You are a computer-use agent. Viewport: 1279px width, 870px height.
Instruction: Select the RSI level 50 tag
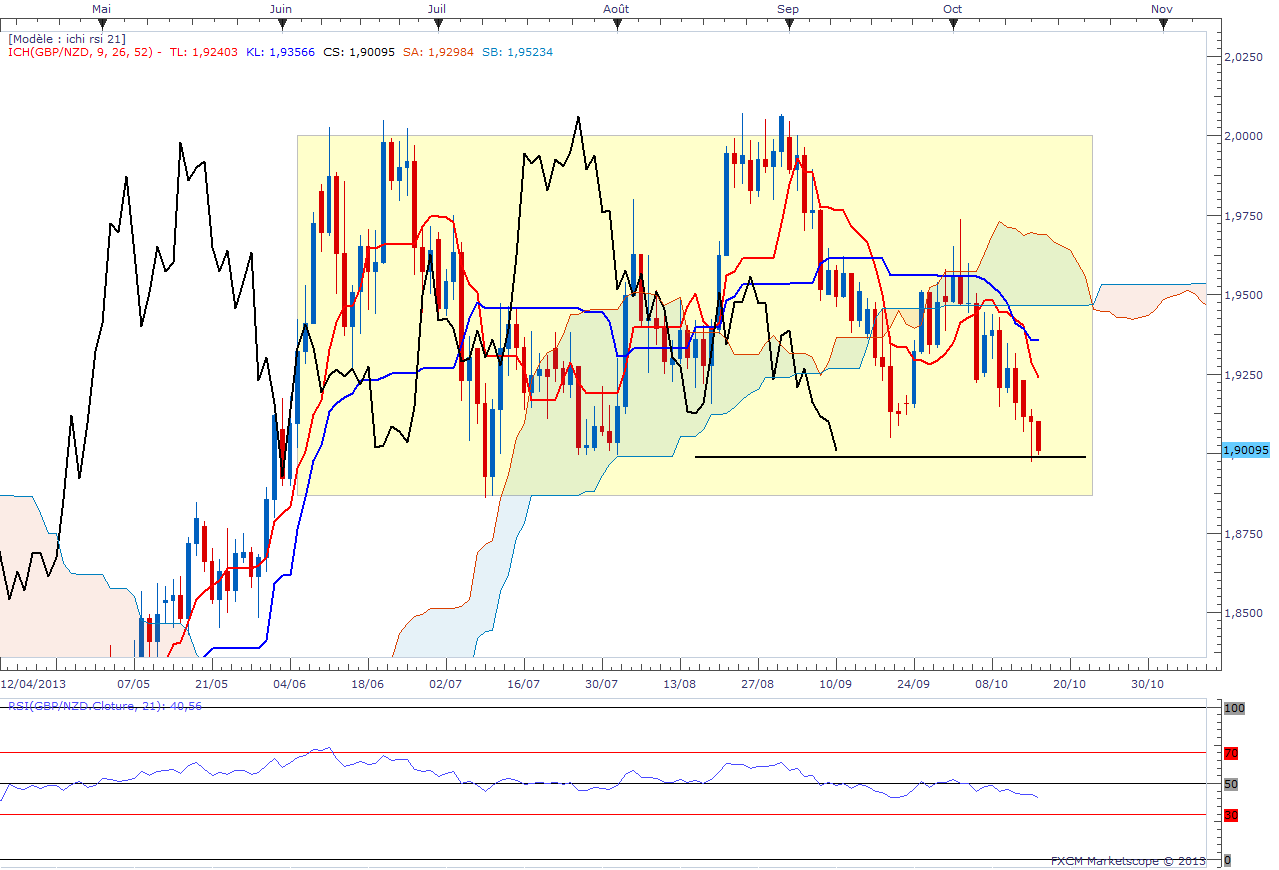[1231, 784]
